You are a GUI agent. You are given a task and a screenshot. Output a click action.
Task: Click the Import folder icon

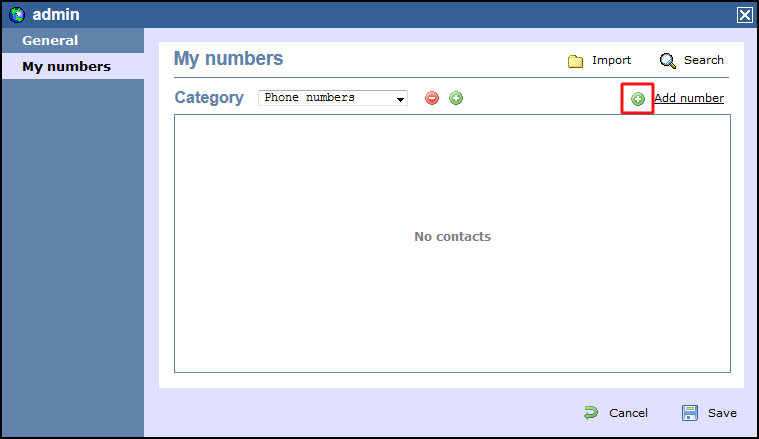(575, 61)
